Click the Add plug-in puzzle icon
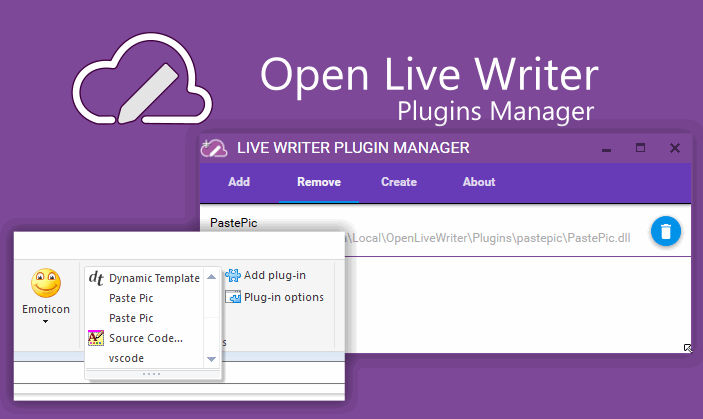 233,275
